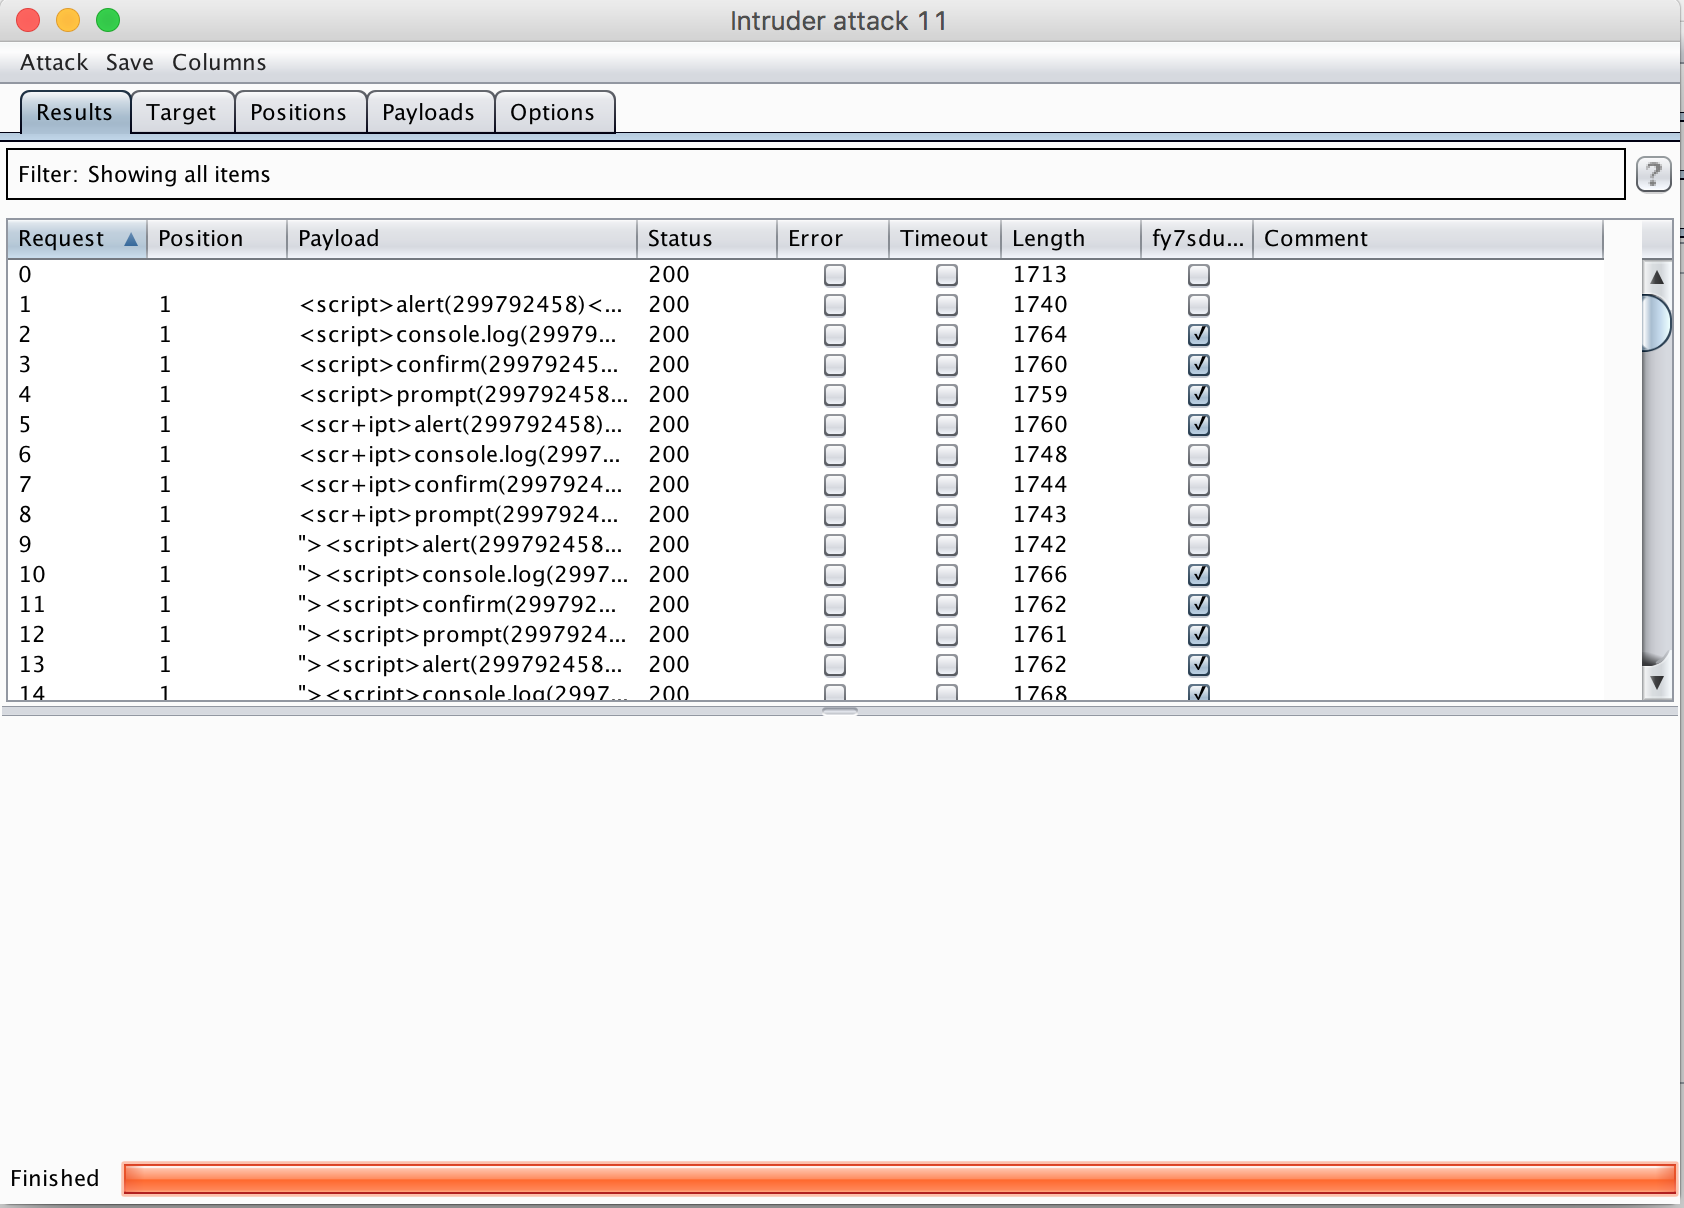The width and height of the screenshot is (1684, 1208).
Task: Select payload <script>alert(299792458)<... in request 1
Action: point(461,305)
